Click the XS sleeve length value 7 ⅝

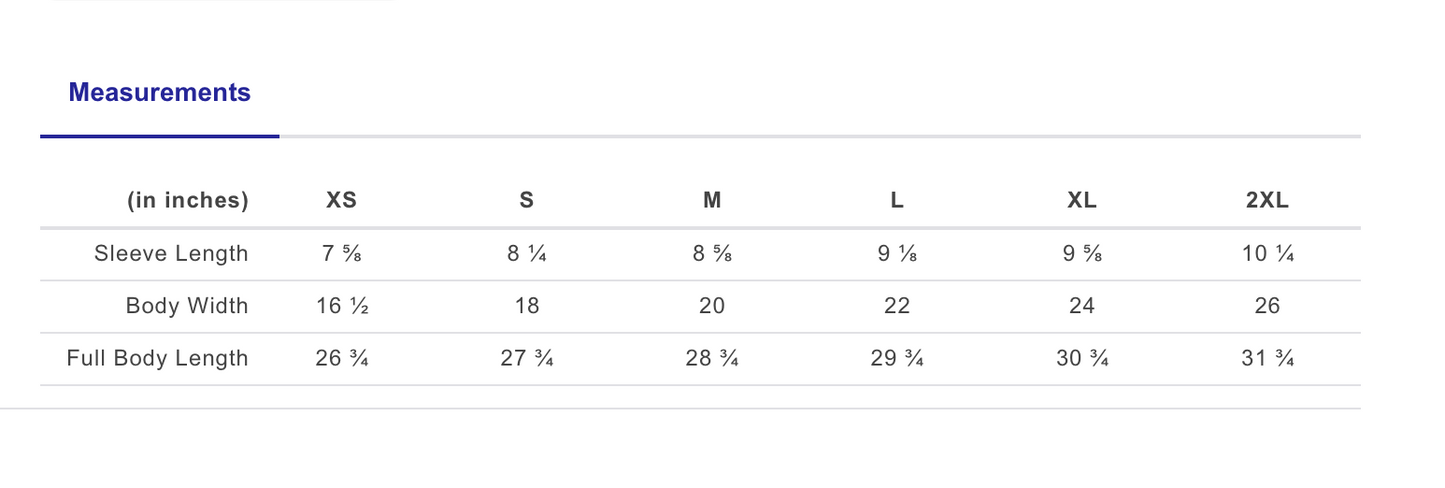coord(342,254)
